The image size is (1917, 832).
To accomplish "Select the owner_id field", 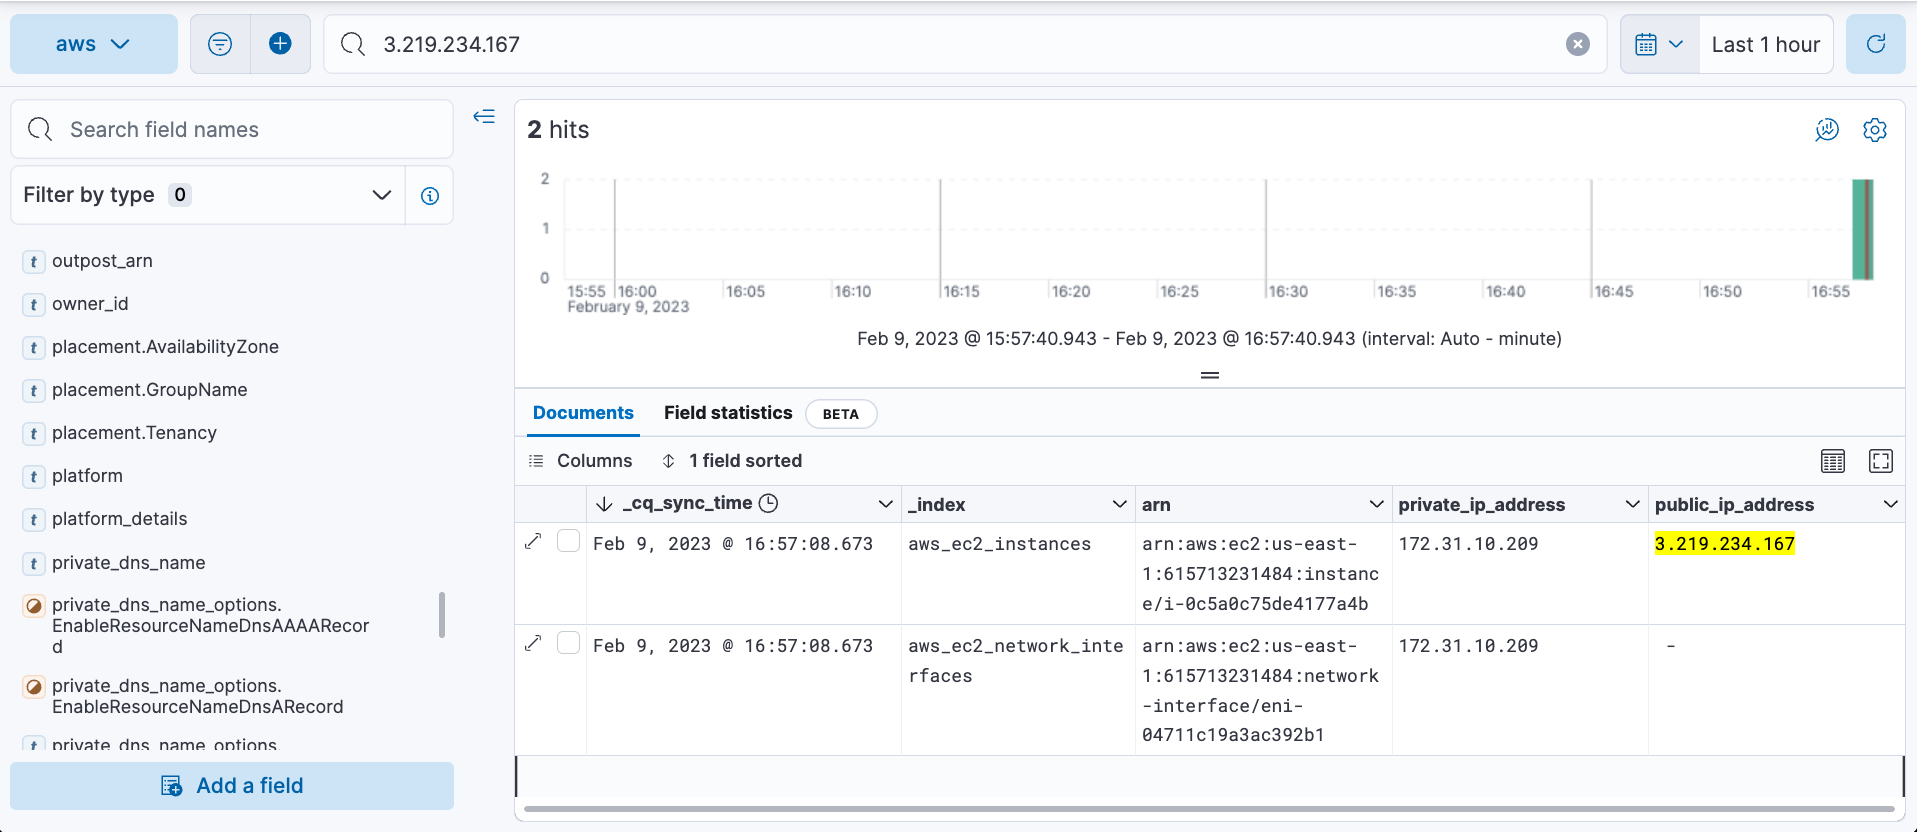I will click(x=90, y=304).
